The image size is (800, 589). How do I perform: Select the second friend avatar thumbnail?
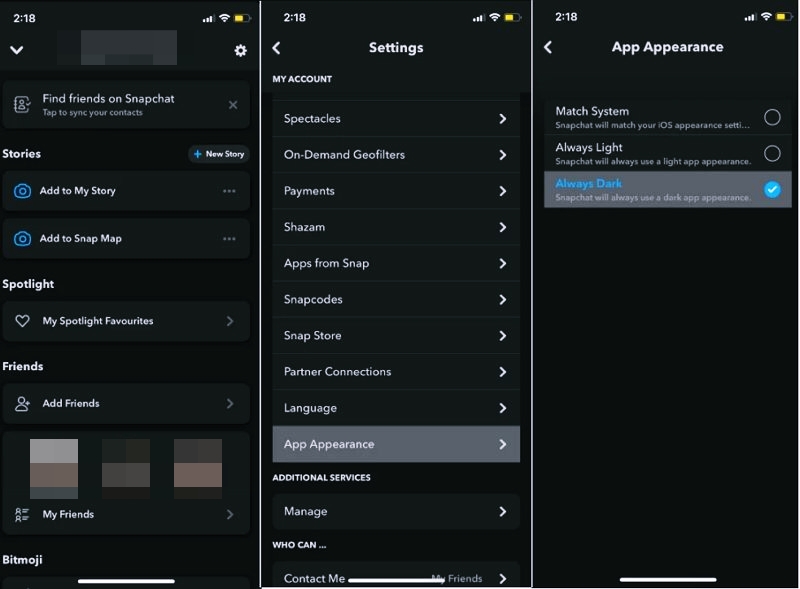tap(126, 469)
